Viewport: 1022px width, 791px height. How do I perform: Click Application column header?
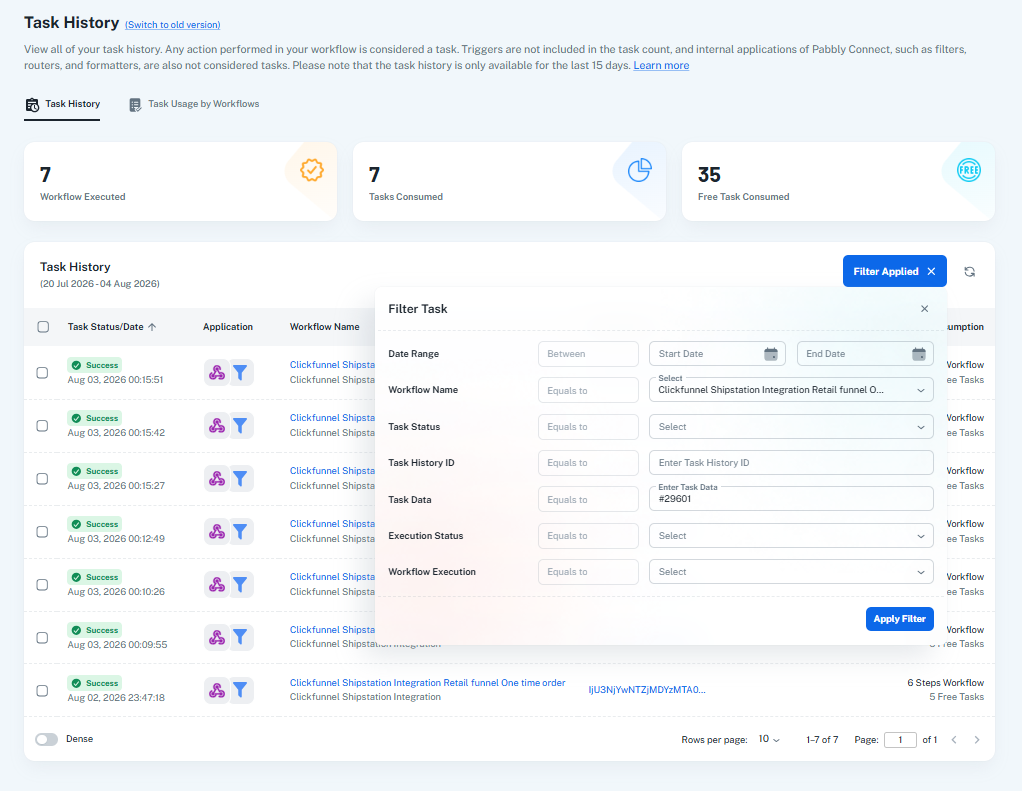click(227, 327)
